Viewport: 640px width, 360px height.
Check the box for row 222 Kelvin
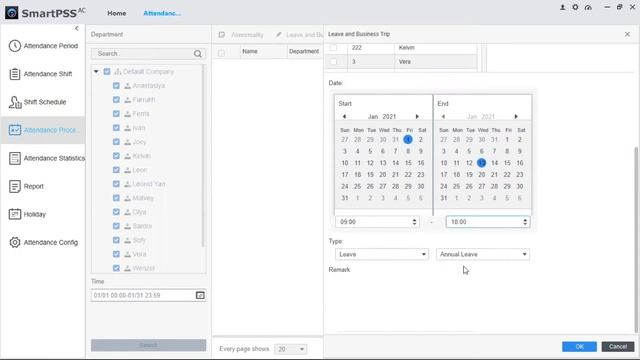333,48
